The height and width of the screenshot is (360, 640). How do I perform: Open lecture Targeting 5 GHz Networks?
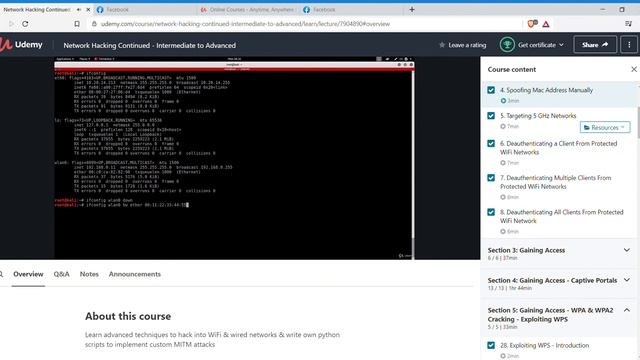click(x=538, y=116)
